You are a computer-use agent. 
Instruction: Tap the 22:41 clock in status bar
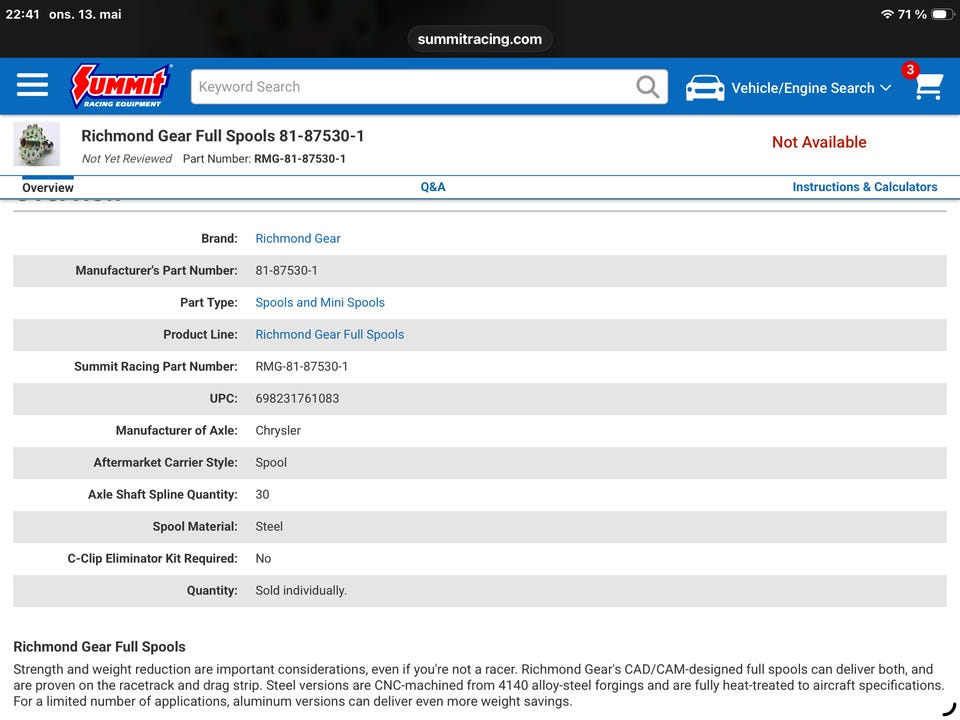coord(22,14)
